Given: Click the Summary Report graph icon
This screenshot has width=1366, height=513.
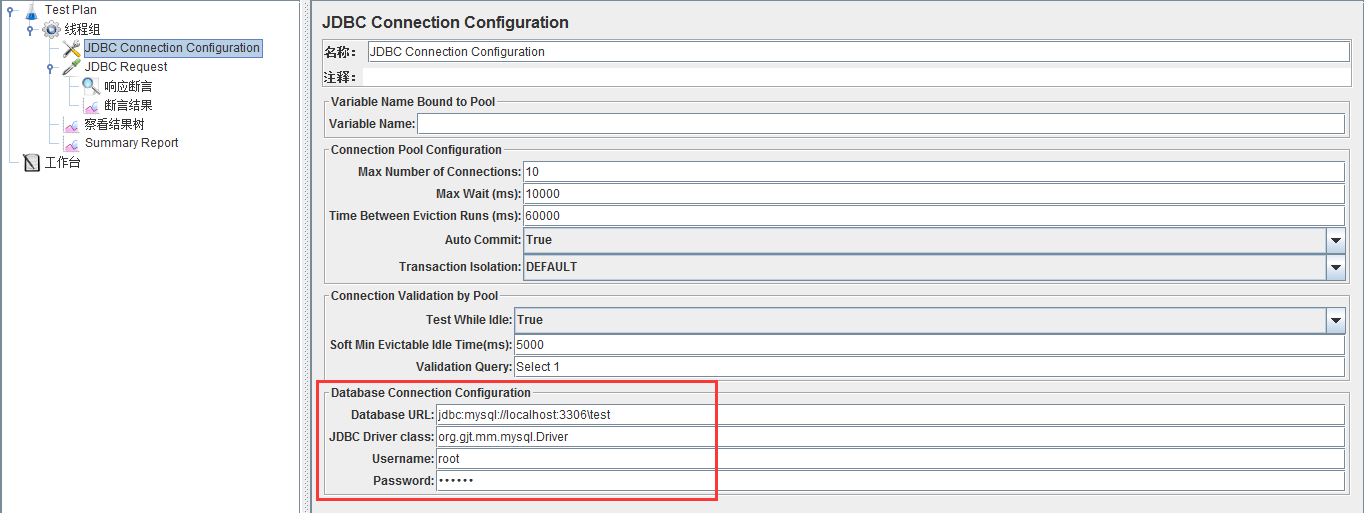Looking at the screenshot, I should click(71, 143).
